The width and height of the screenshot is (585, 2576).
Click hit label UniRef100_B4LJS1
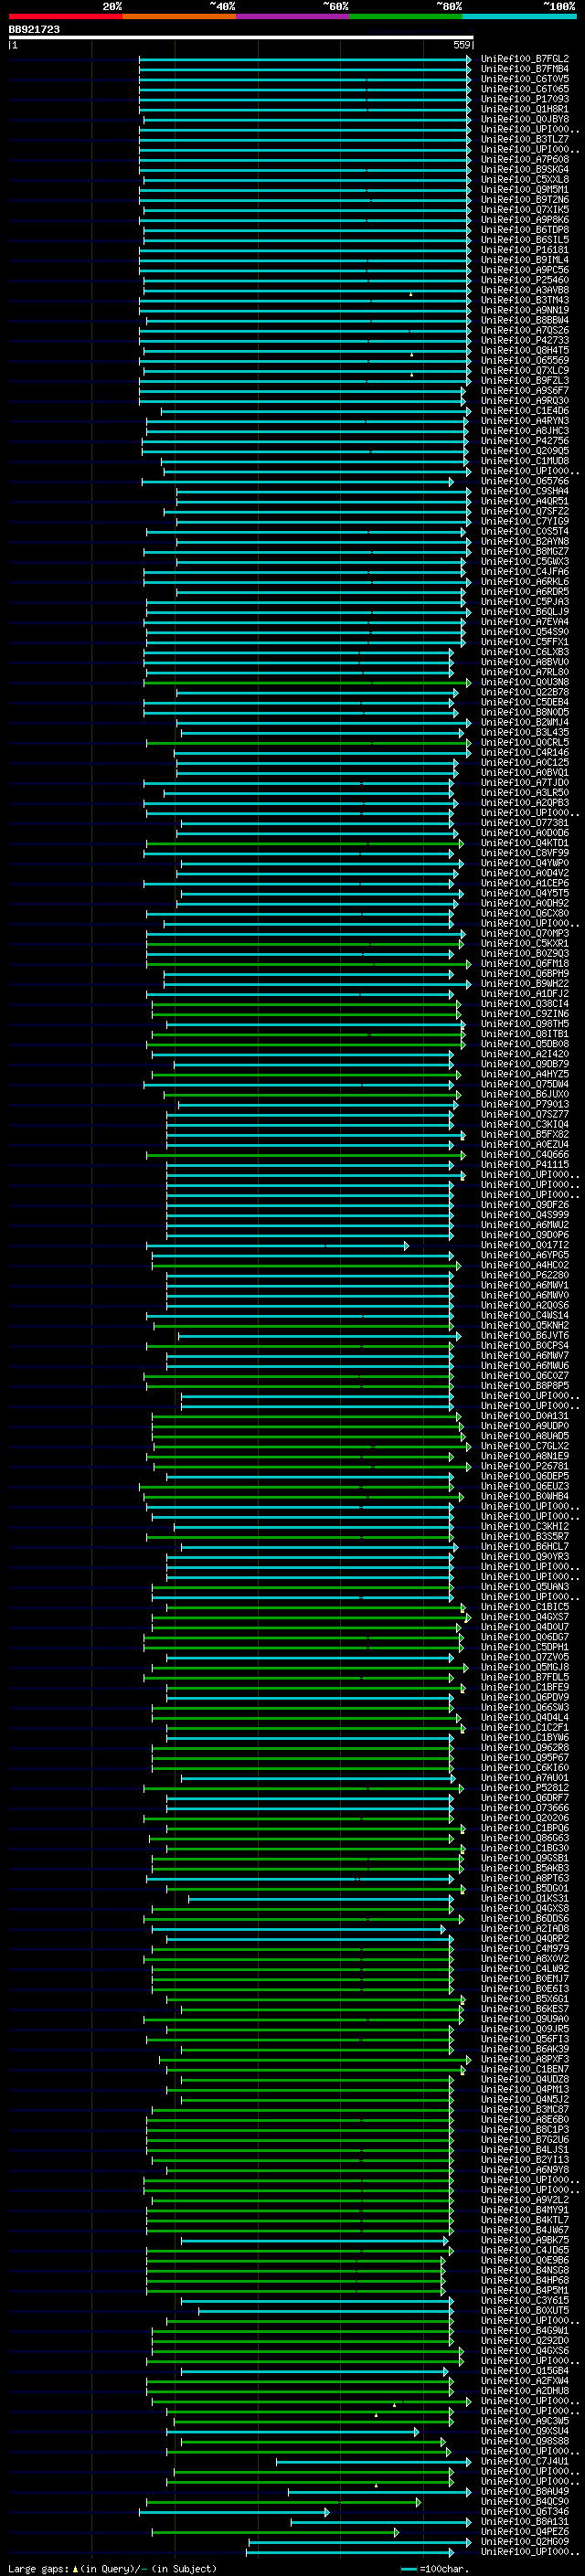(x=525, y=2149)
